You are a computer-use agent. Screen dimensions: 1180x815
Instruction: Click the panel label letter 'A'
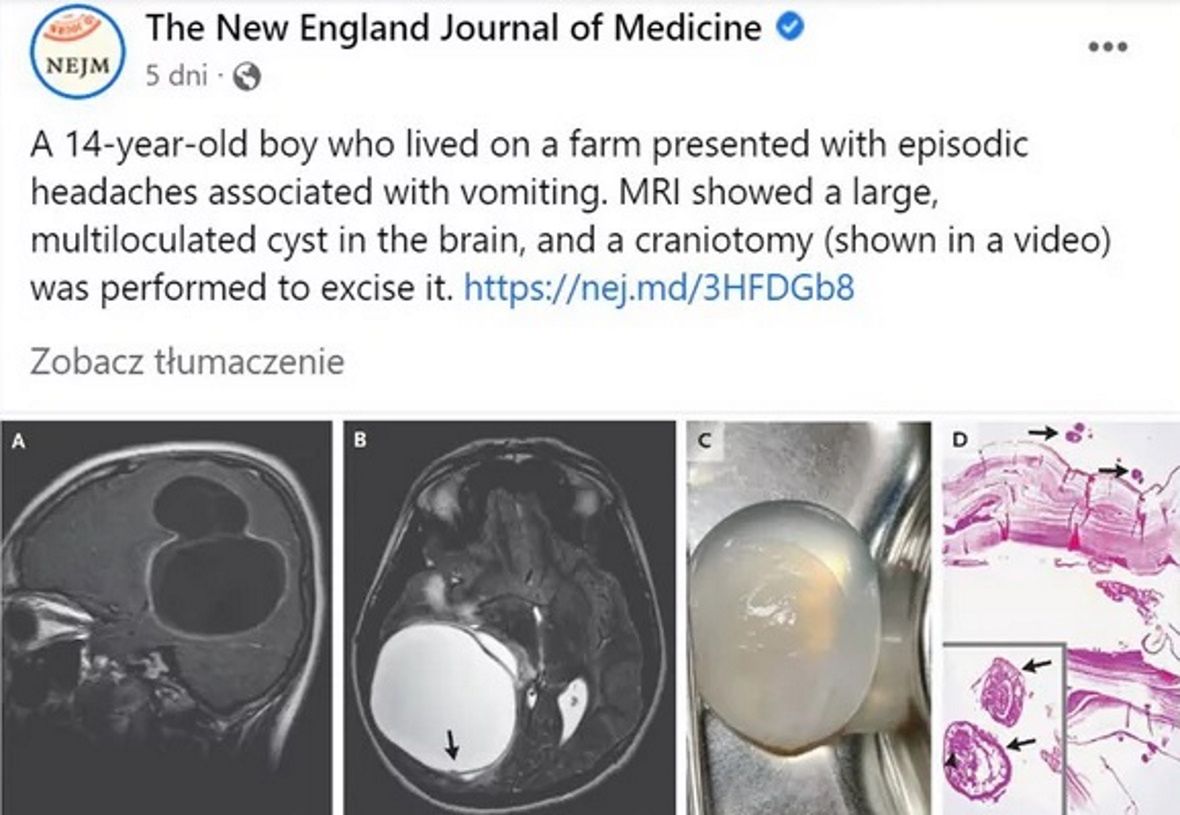click(x=18, y=439)
